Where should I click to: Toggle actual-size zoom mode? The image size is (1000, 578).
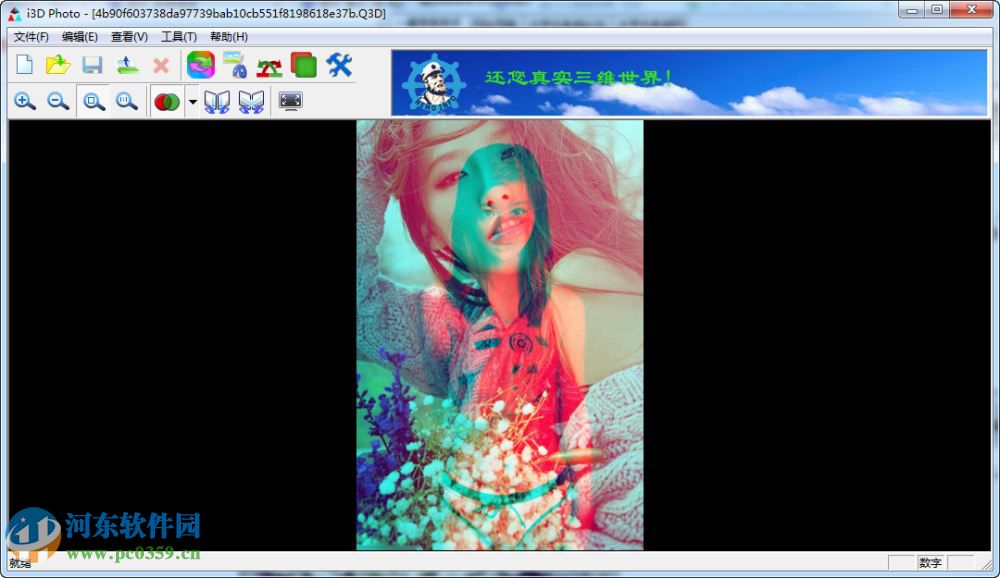click(x=126, y=100)
